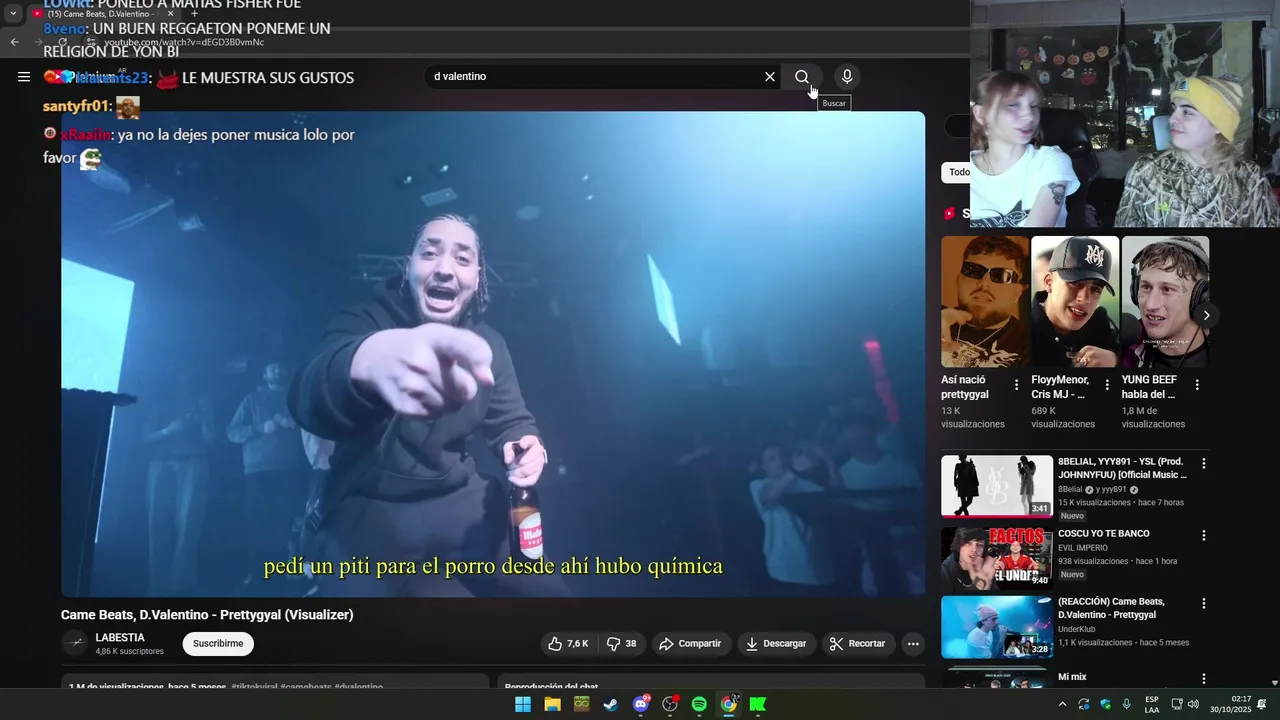Open options menu for 'YUNG BEEF habla del' Short

pos(1197,385)
